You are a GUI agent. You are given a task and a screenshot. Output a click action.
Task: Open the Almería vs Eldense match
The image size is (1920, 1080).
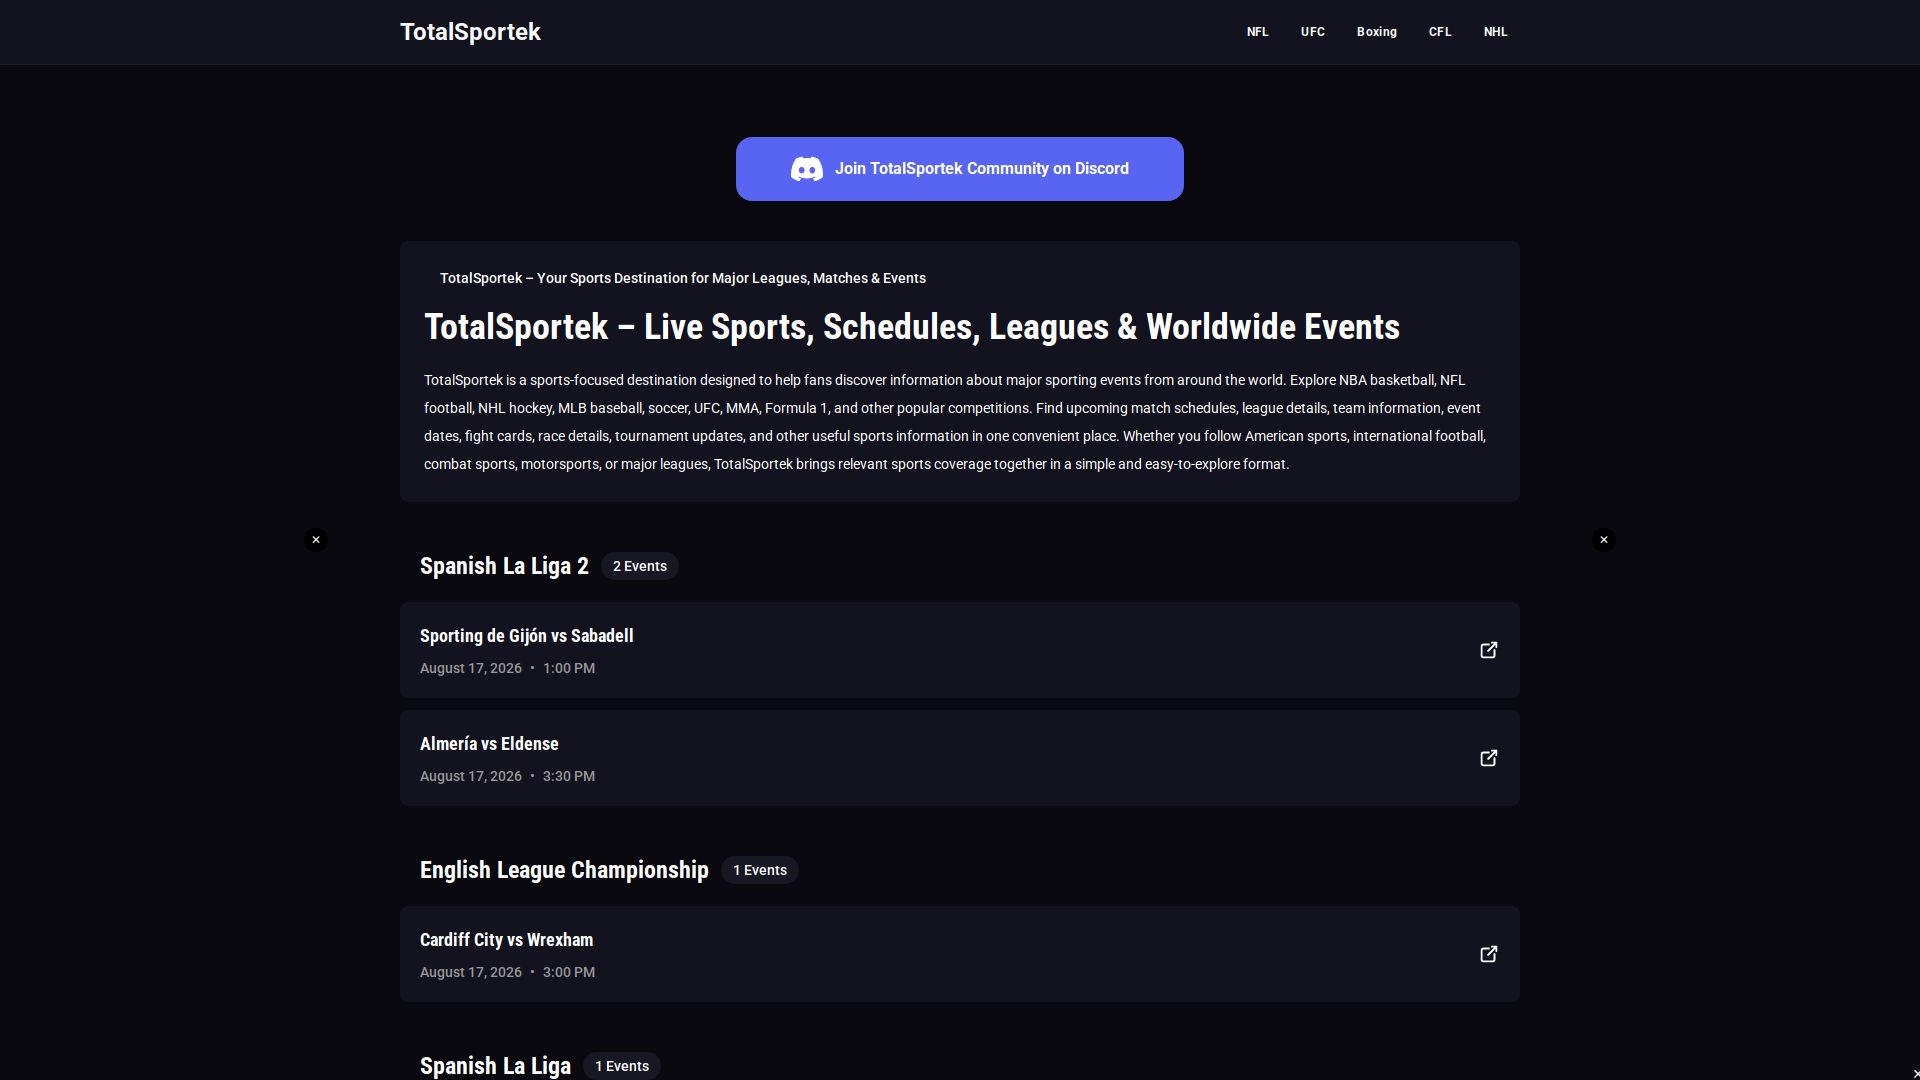[960, 758]
